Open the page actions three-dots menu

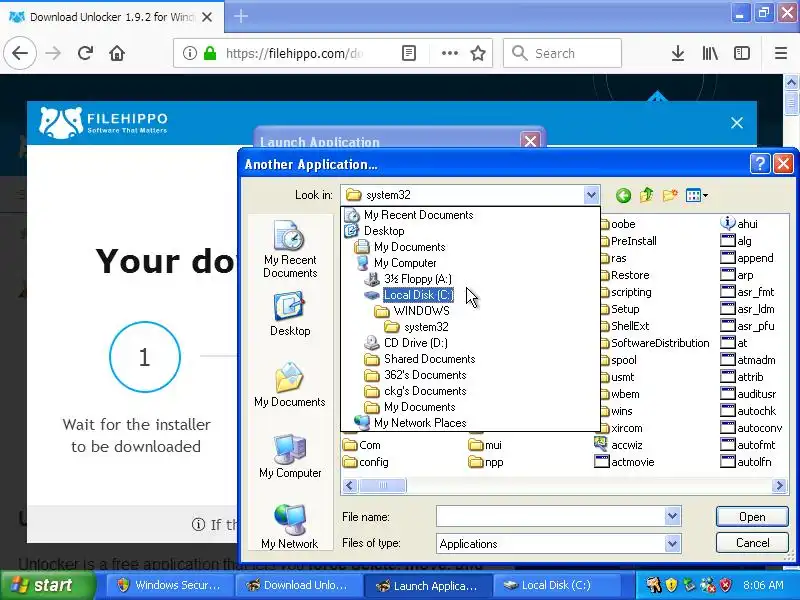pos(449,53)
